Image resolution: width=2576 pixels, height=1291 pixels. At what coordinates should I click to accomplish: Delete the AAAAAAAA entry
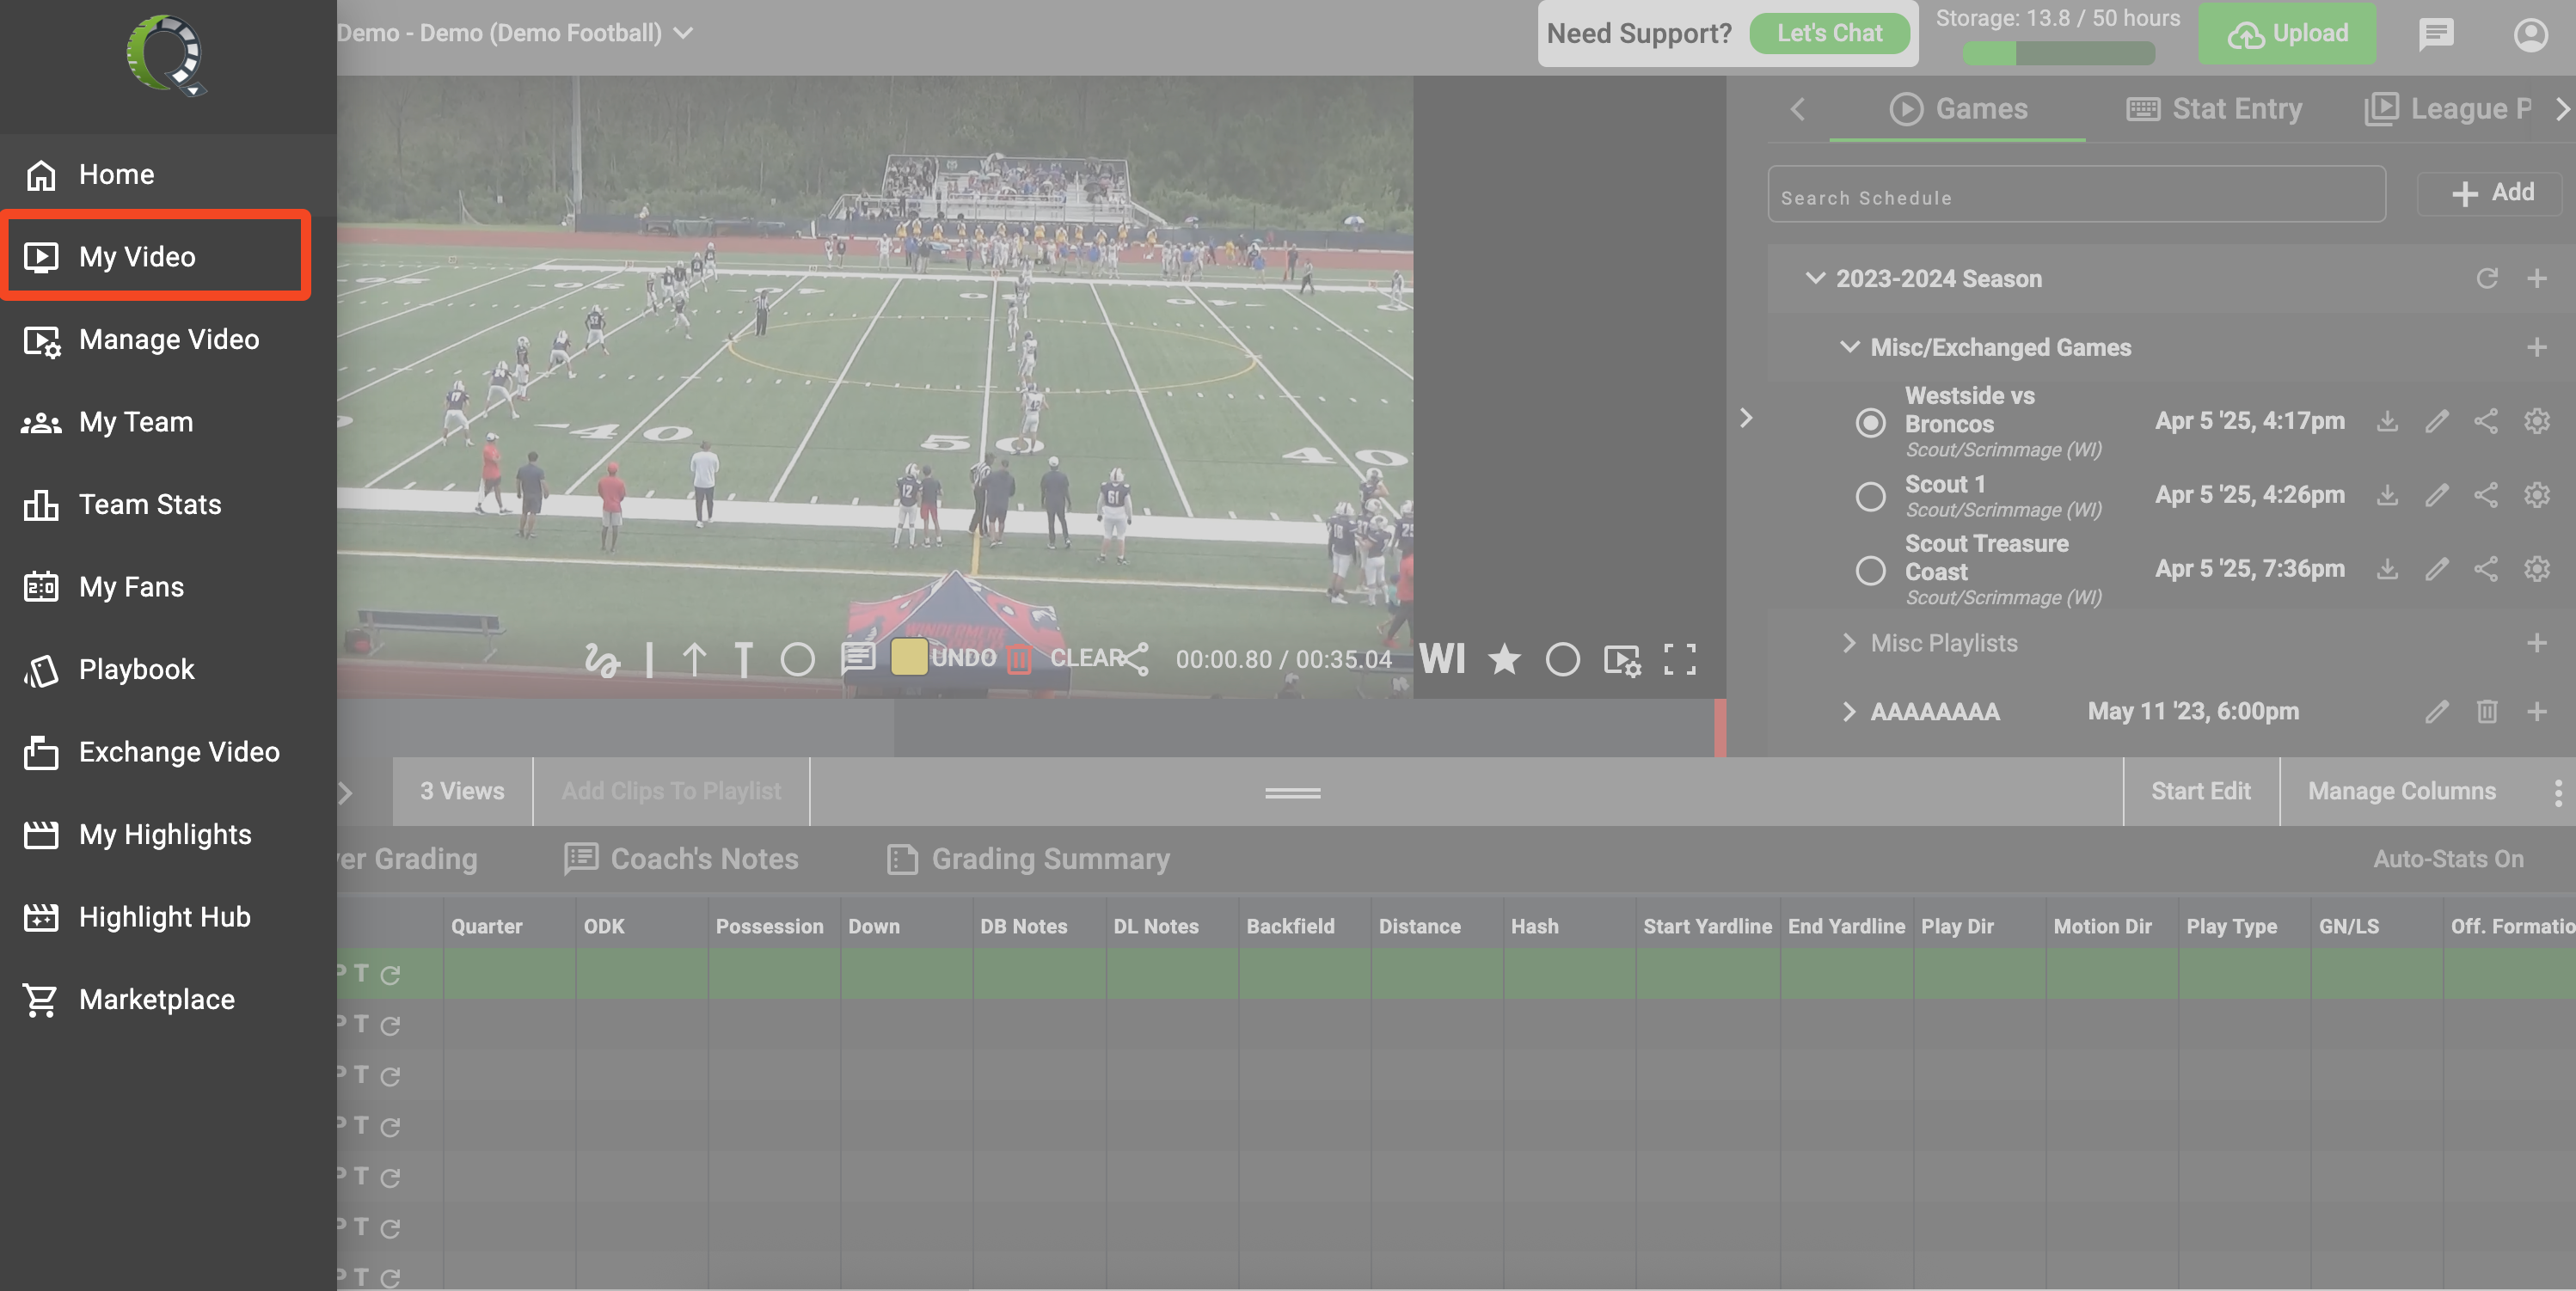tap(2487, 711)
